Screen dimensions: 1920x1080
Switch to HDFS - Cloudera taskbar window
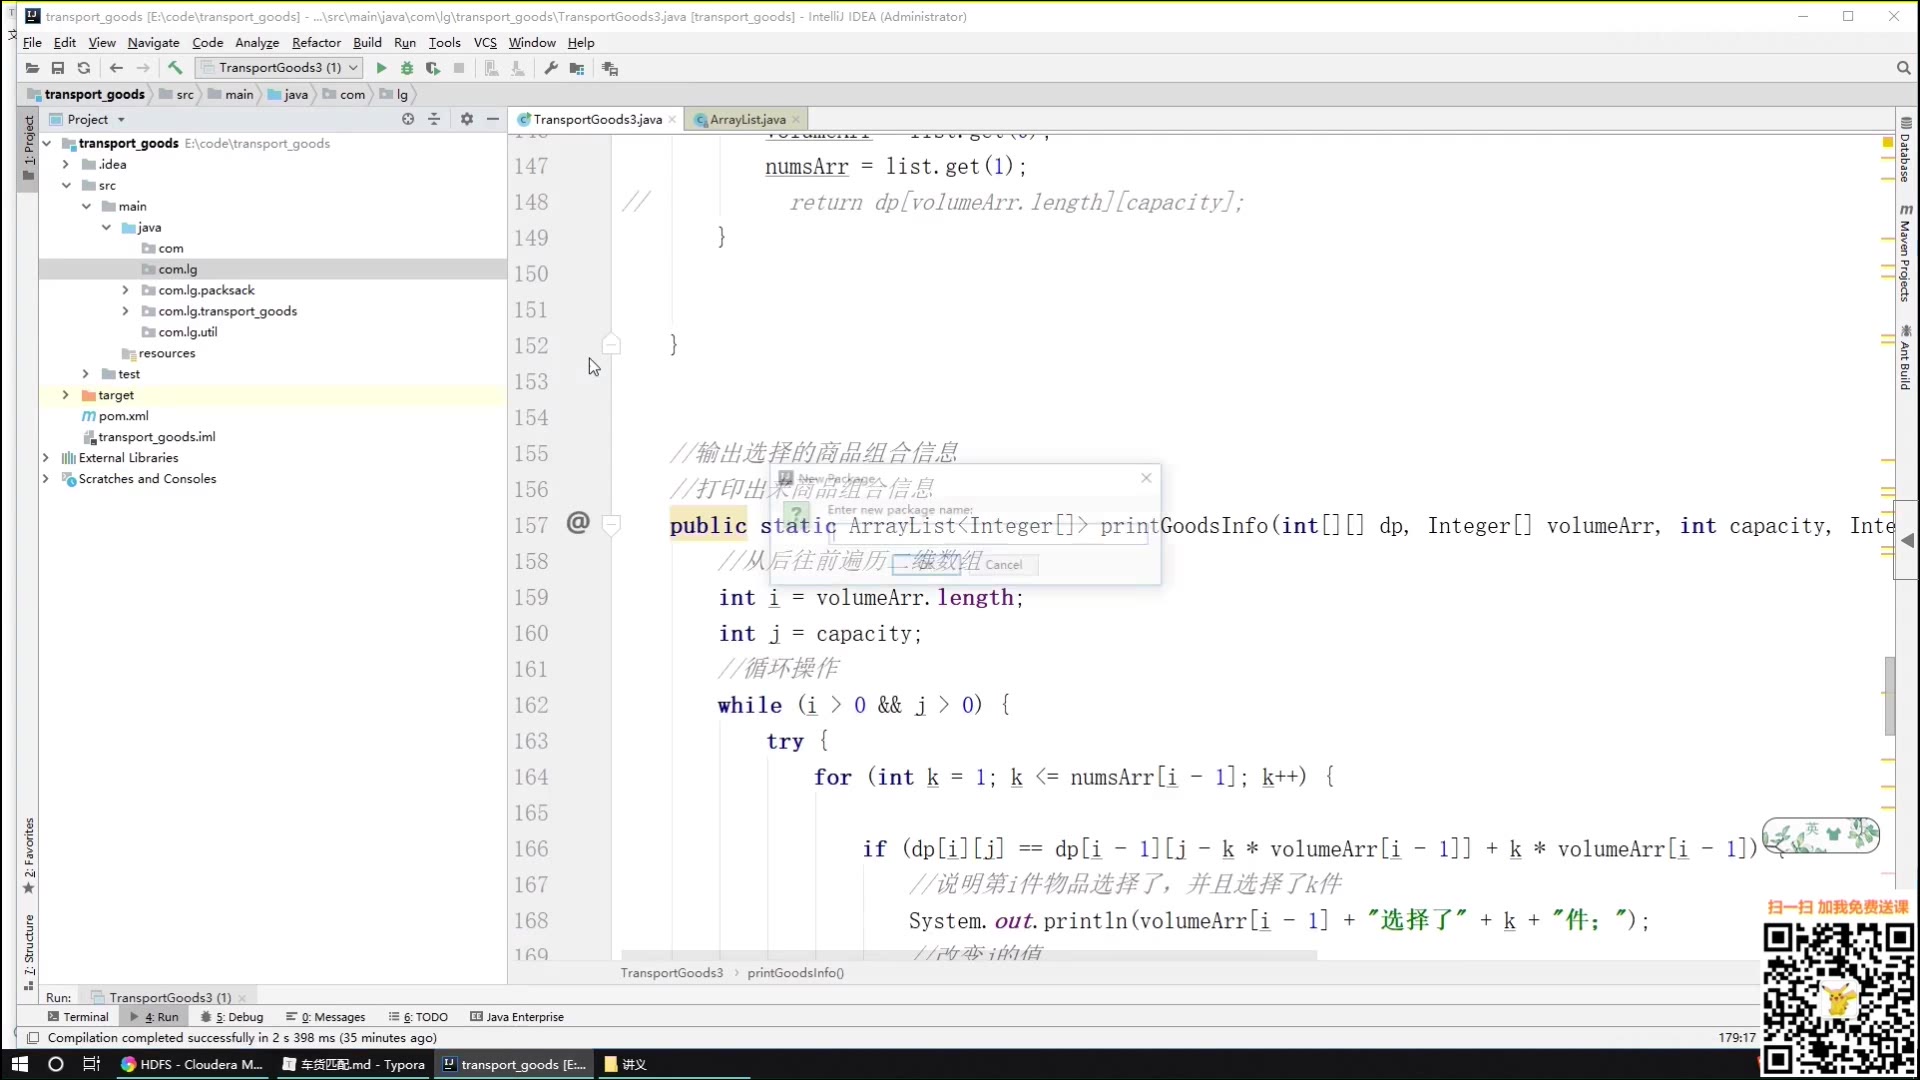click(192, 1064)
